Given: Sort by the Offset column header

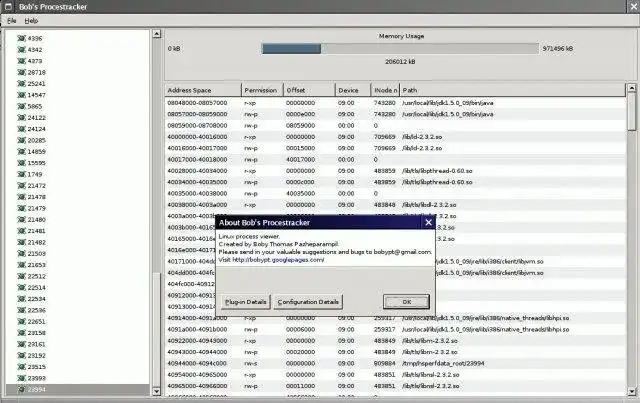Looking at the screenshot, I should point(309,90).
